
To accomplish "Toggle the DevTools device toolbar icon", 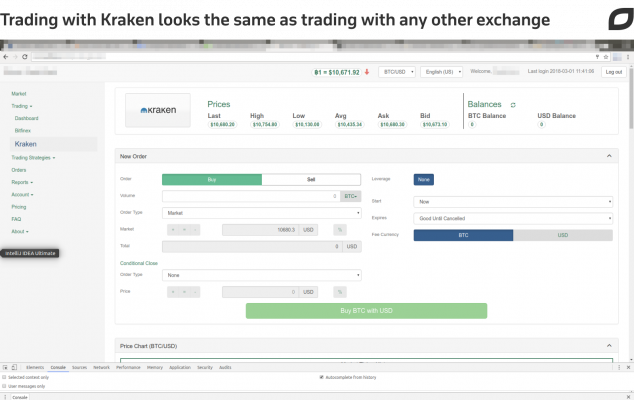I will click(x=14, y=367).
